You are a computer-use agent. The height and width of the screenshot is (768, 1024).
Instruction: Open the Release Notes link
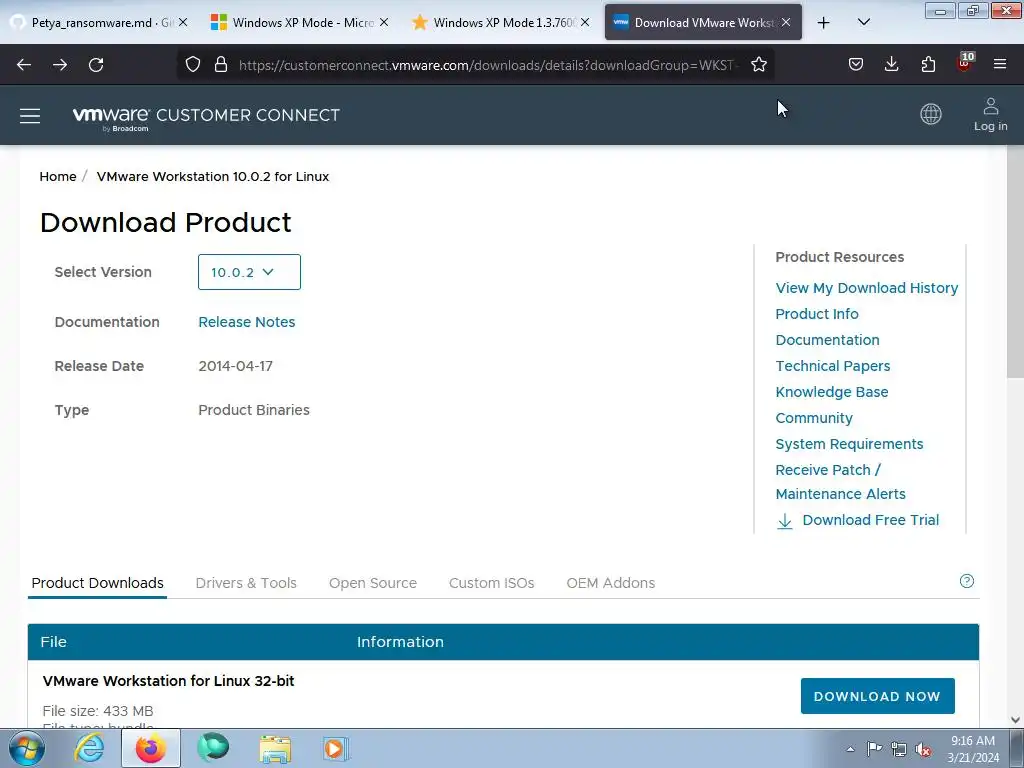pyautogui.click(x=246, y=322)
